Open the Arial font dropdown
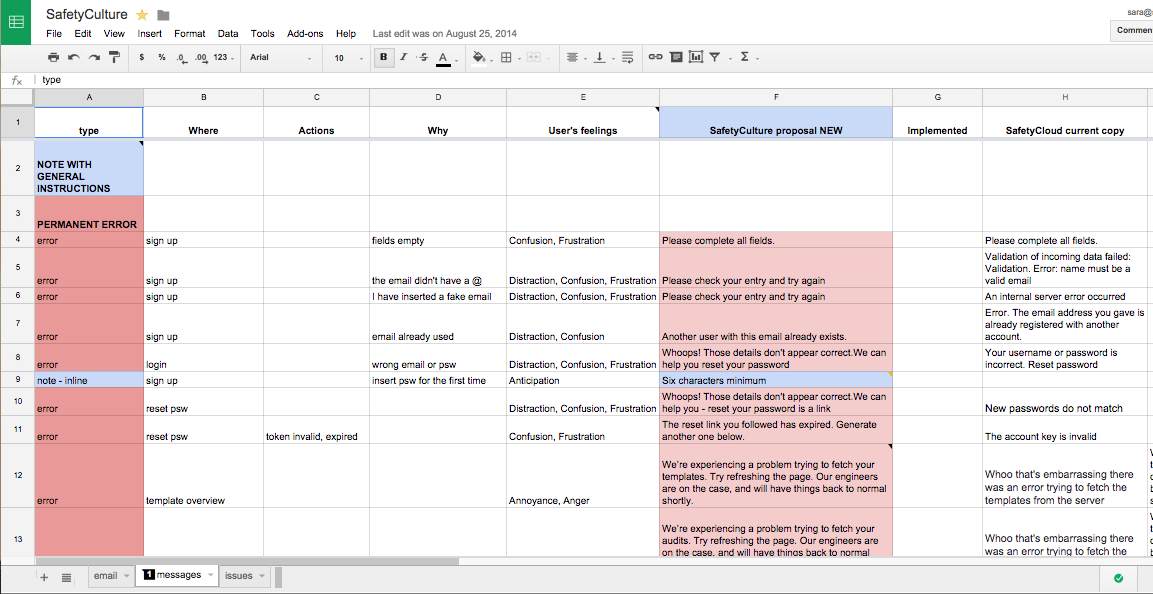This screenshot has height=594, width=1153. (x=281, y=57)
